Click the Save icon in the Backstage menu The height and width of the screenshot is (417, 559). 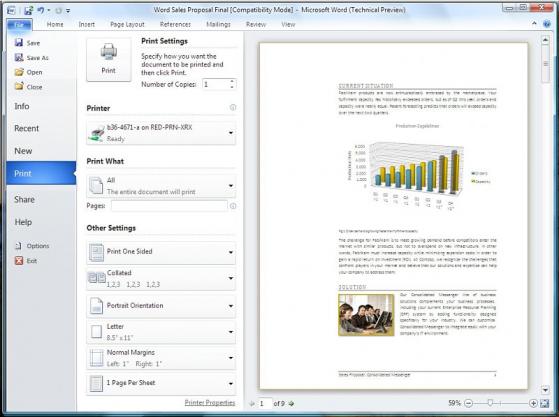click(19, 43)
